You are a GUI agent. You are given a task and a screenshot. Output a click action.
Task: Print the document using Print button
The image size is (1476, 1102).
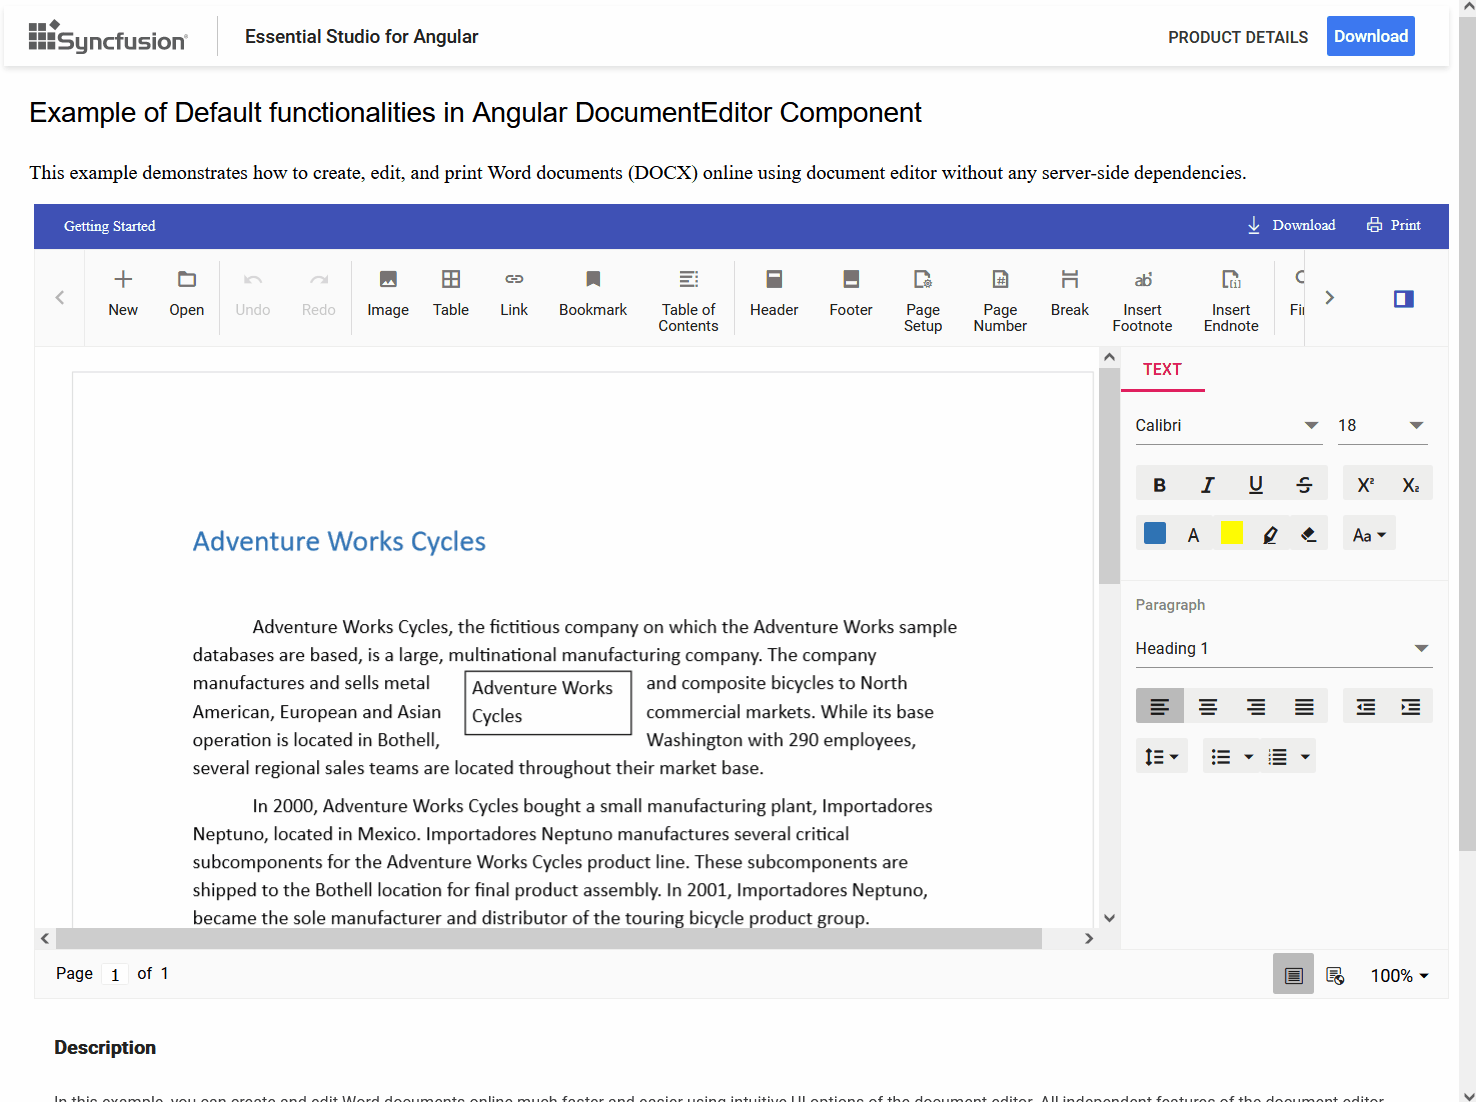click(x=1394, y=226)
